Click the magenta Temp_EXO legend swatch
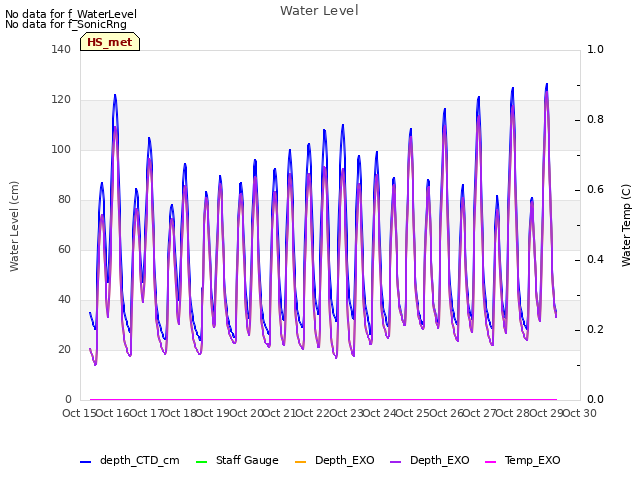This screenshot has height=480, width=640. pos(490,462)
